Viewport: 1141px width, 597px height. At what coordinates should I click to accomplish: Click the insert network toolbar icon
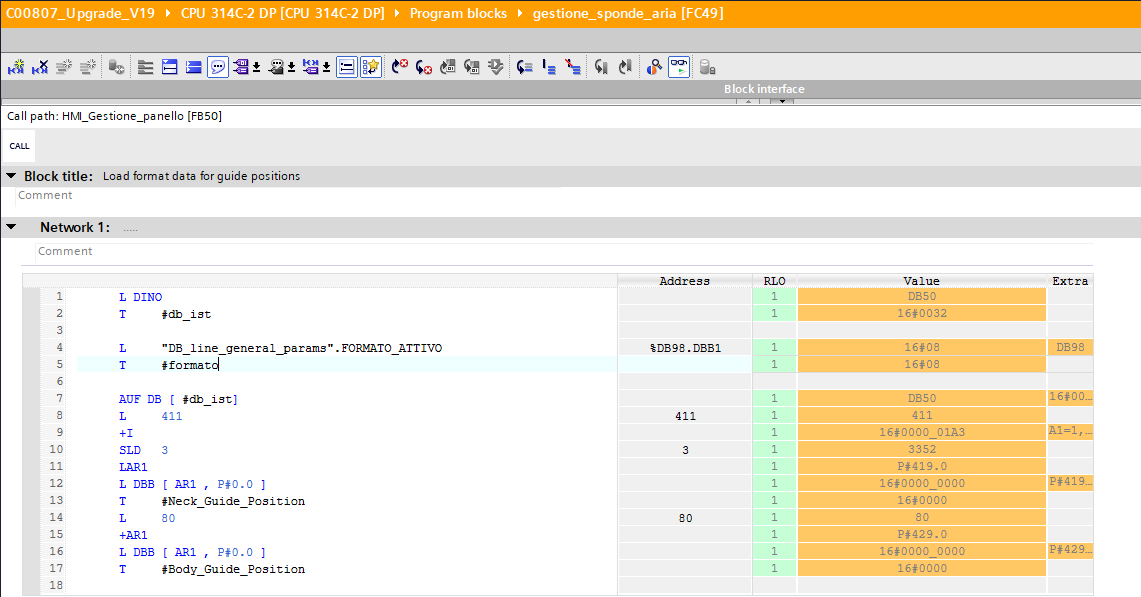tap(16, 67)
